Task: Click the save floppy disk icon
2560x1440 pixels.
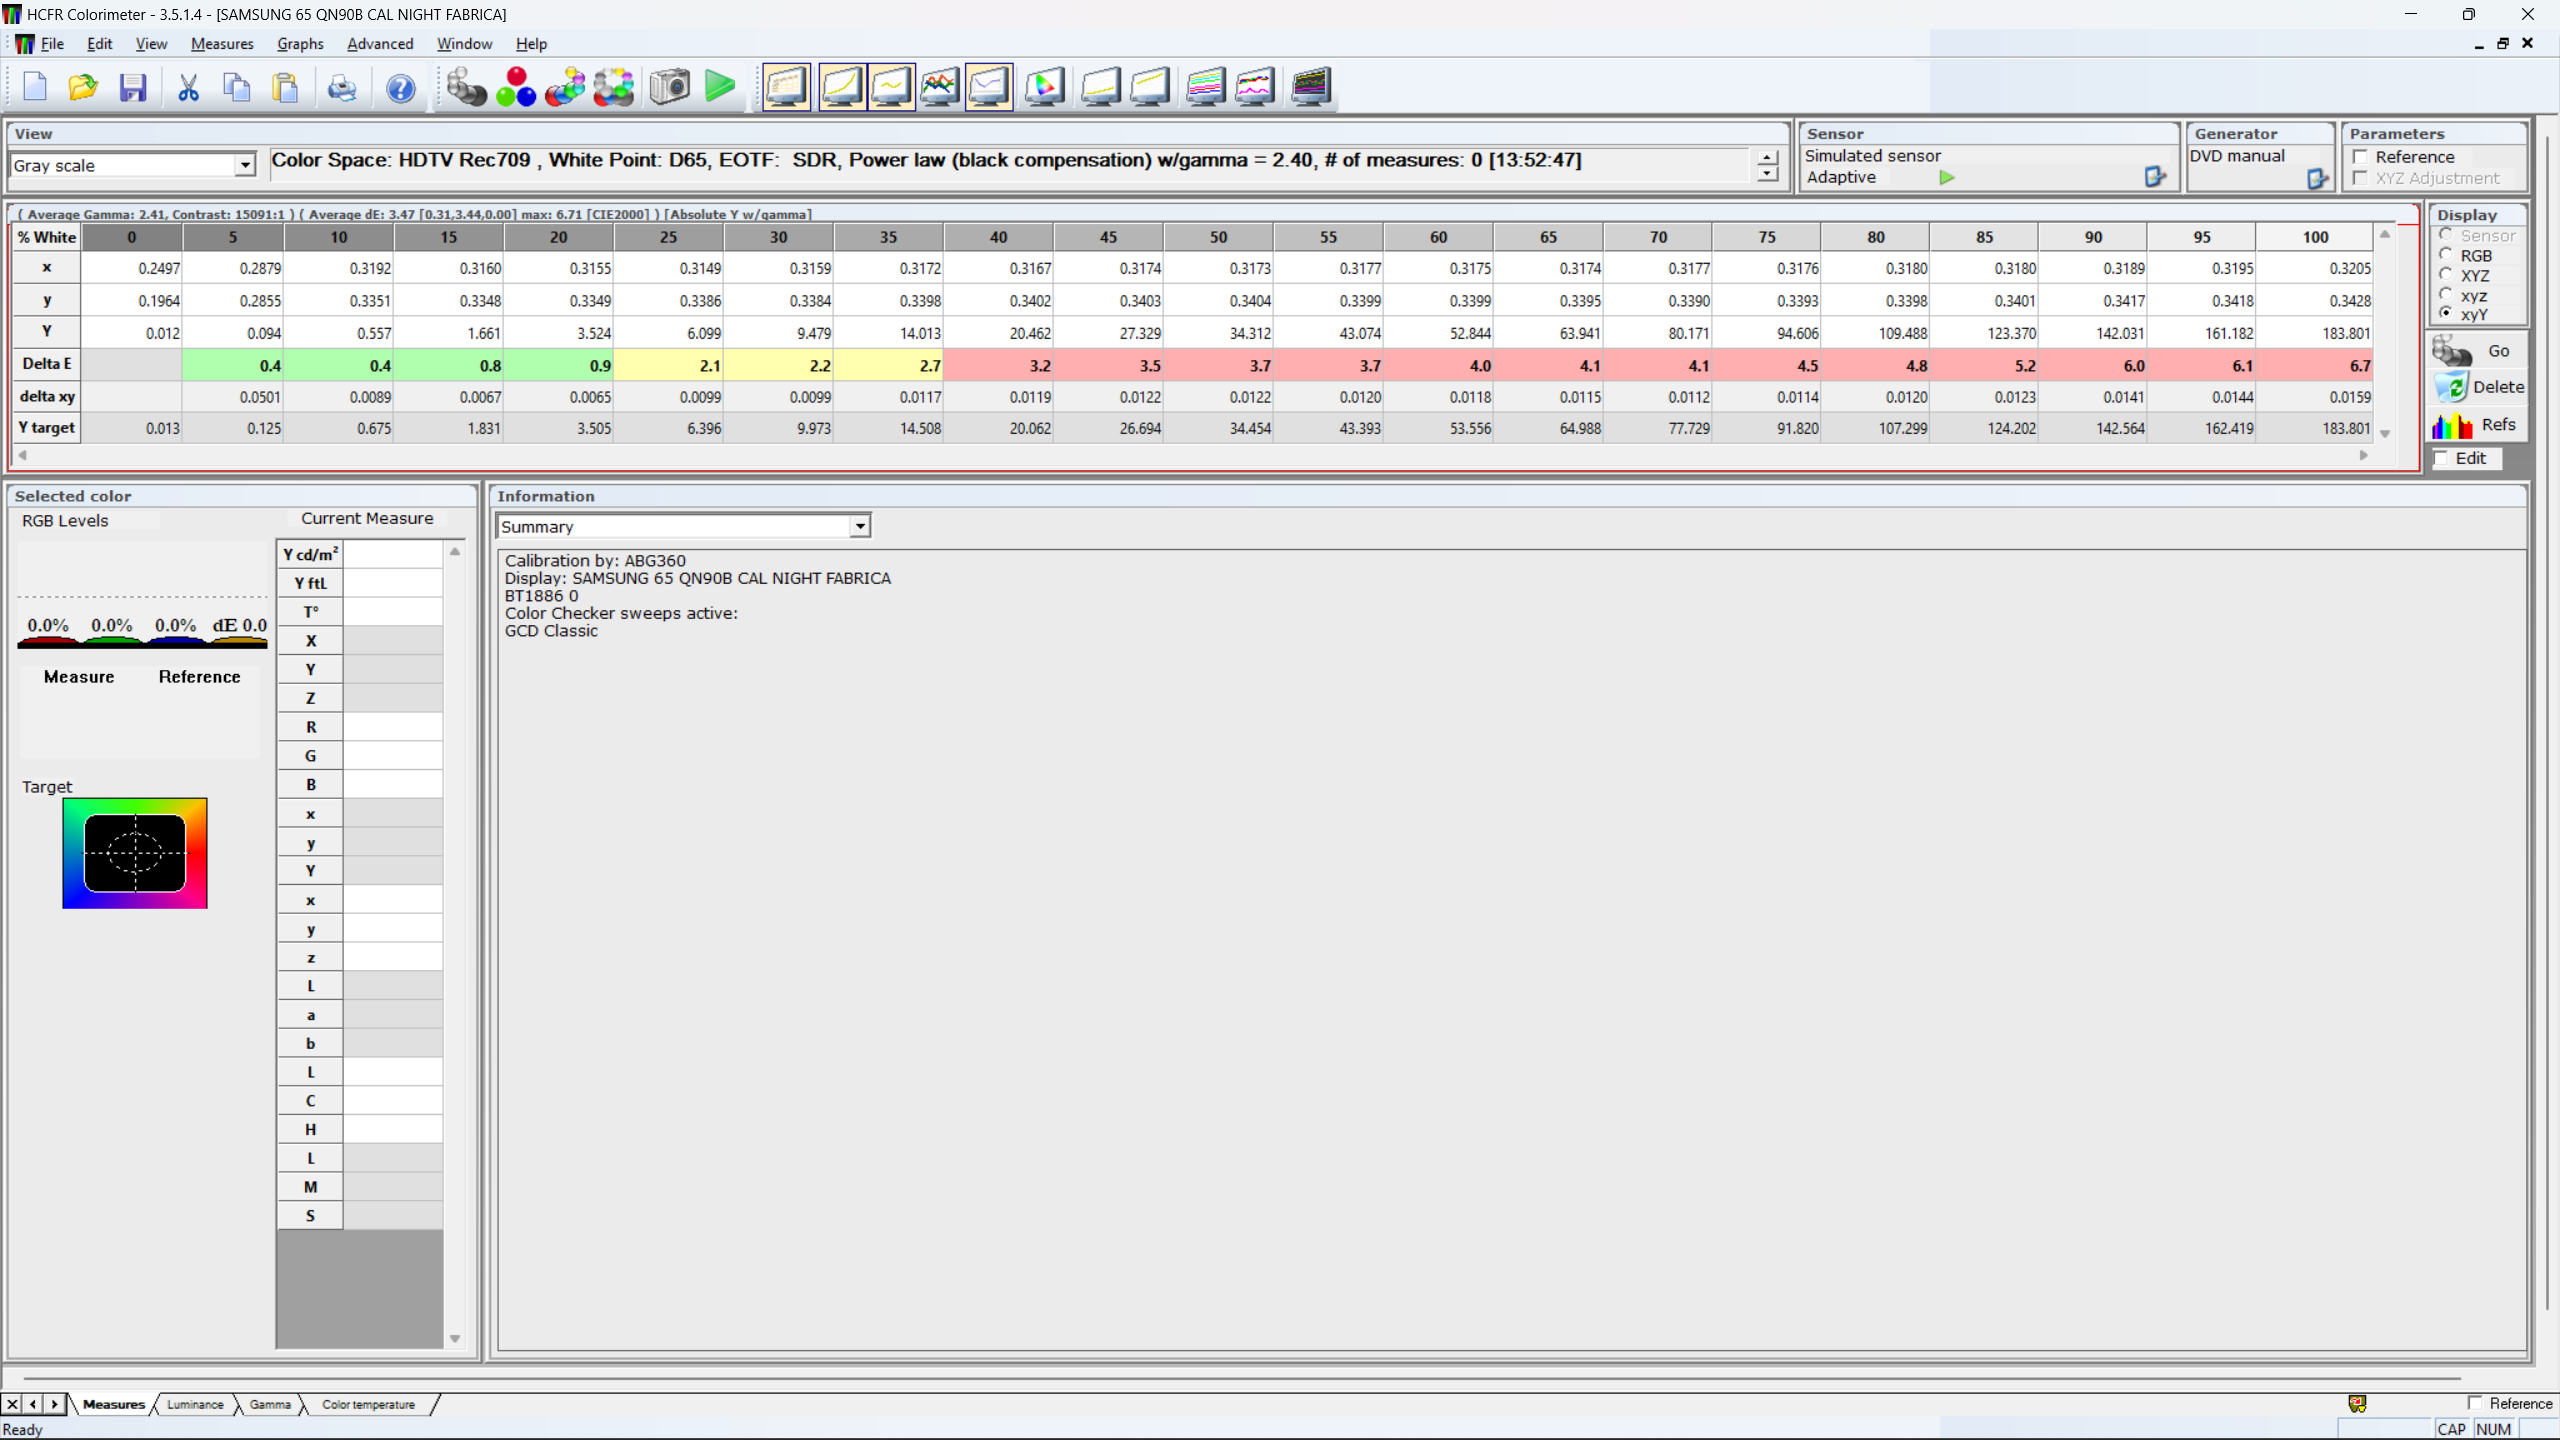Action: coord(133,87)
